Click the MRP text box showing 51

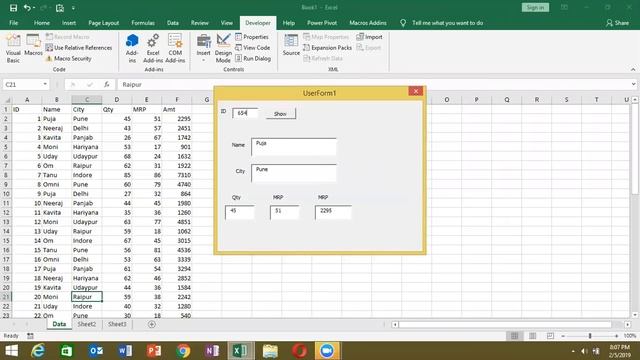(x=284, y=212)
